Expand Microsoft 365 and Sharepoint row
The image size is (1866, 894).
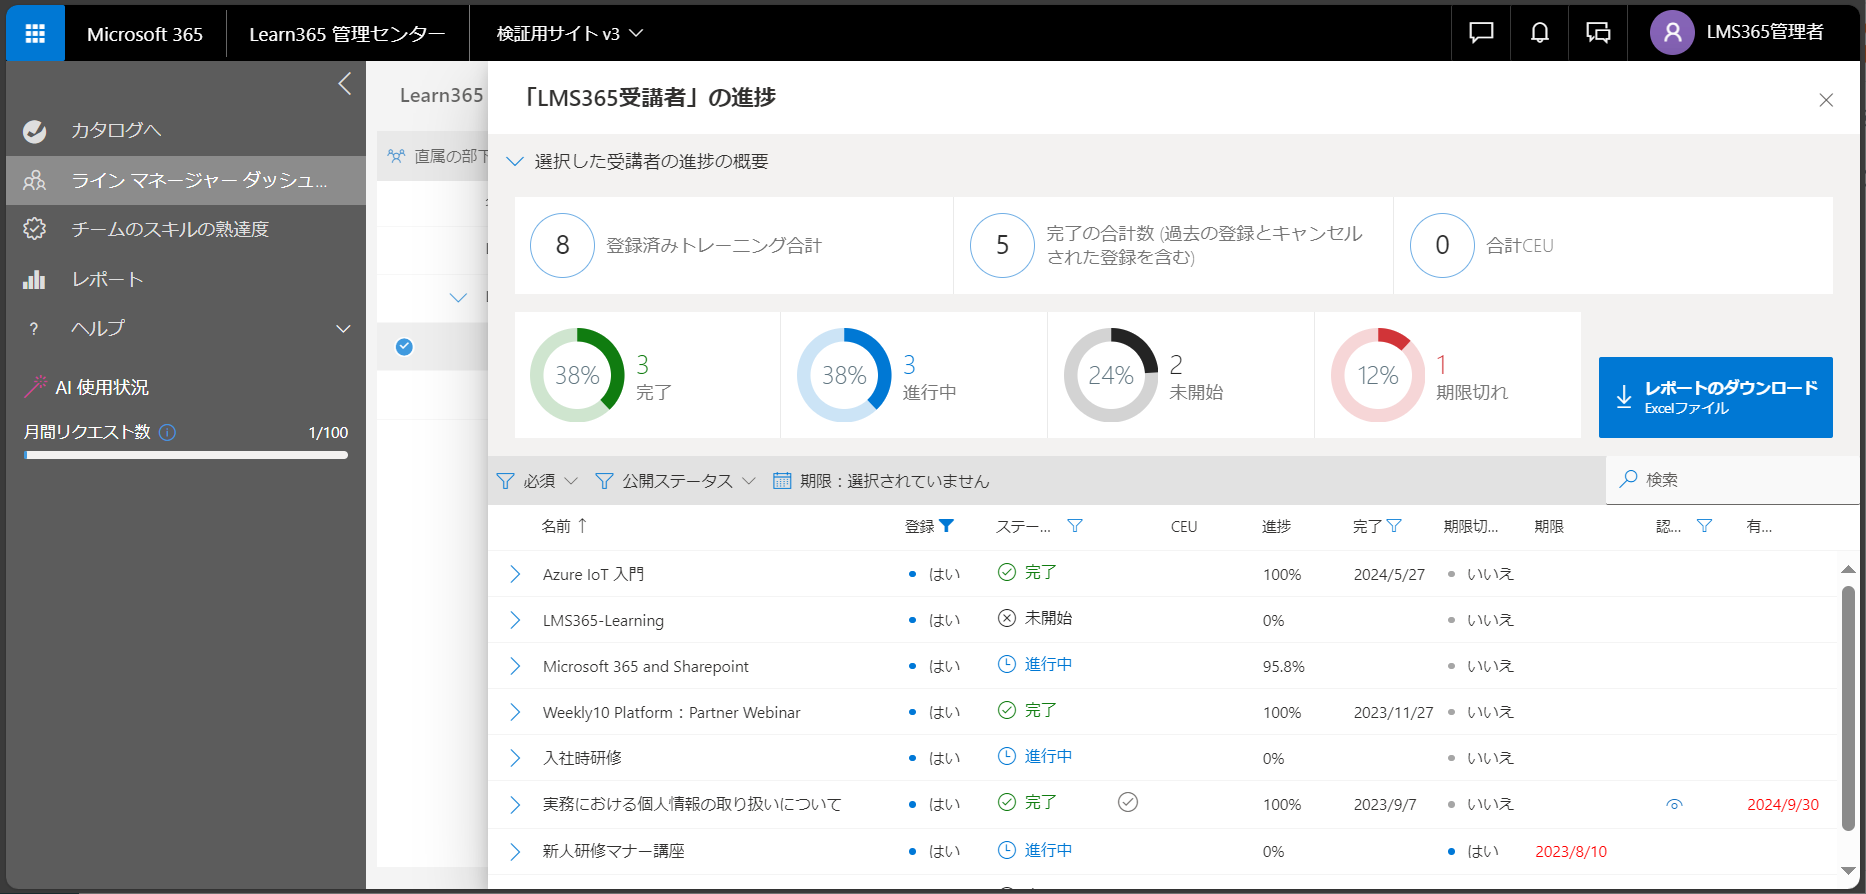pyautogui.click(x=515, y=666)
